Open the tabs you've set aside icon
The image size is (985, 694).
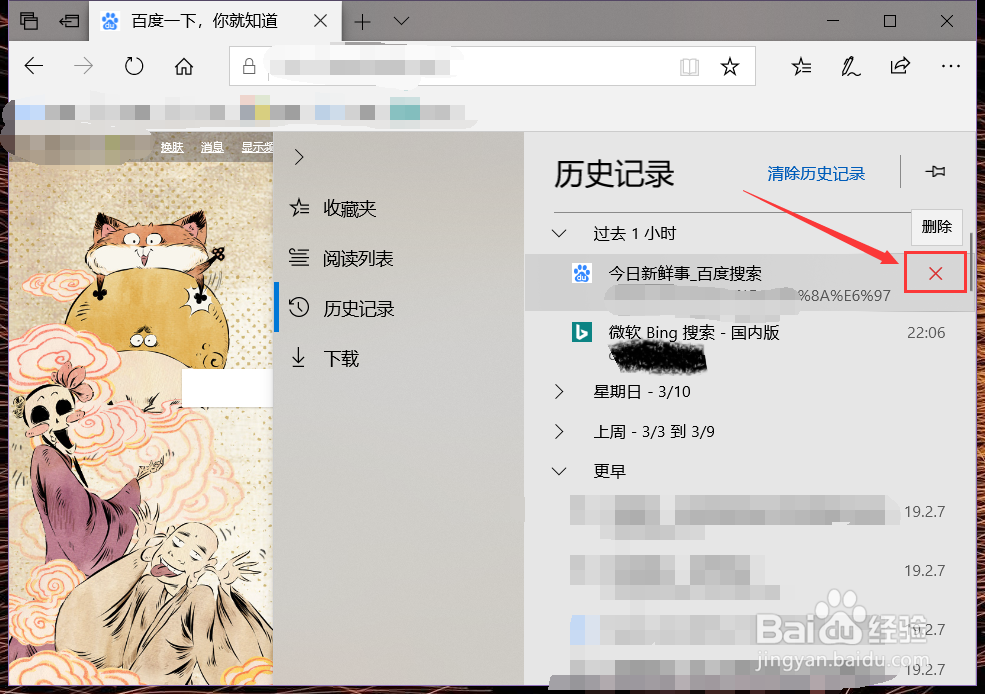(29, 21)
